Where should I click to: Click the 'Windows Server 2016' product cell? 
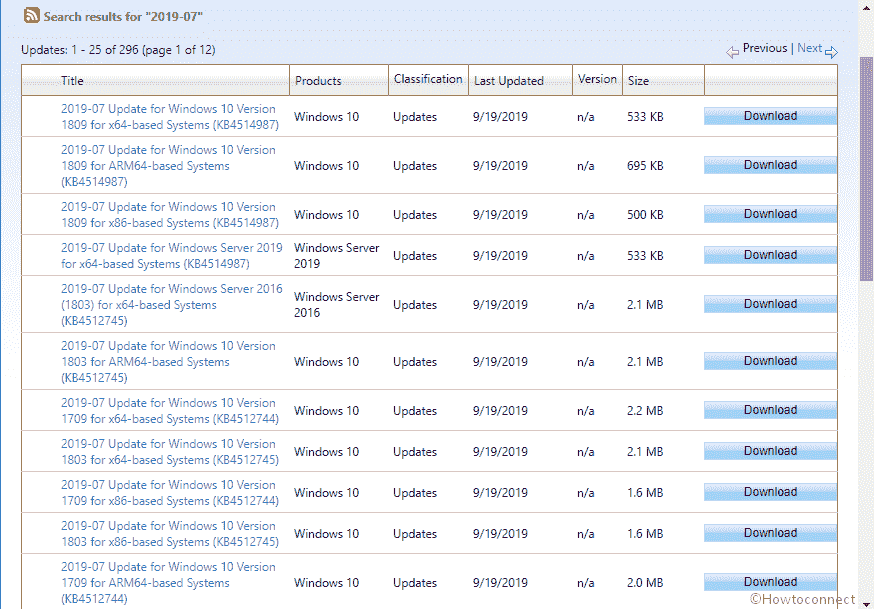click(x=337, y=305)
